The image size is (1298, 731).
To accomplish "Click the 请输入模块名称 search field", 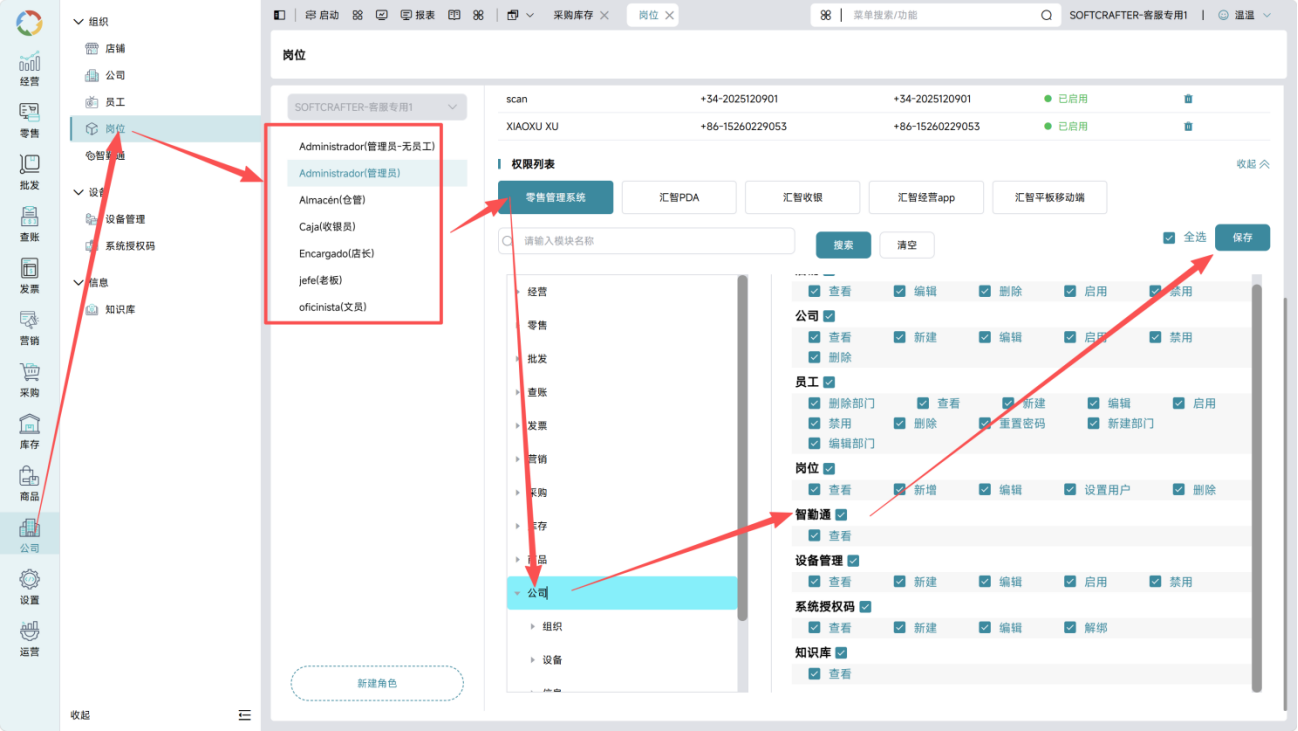I will coord(646,241).
